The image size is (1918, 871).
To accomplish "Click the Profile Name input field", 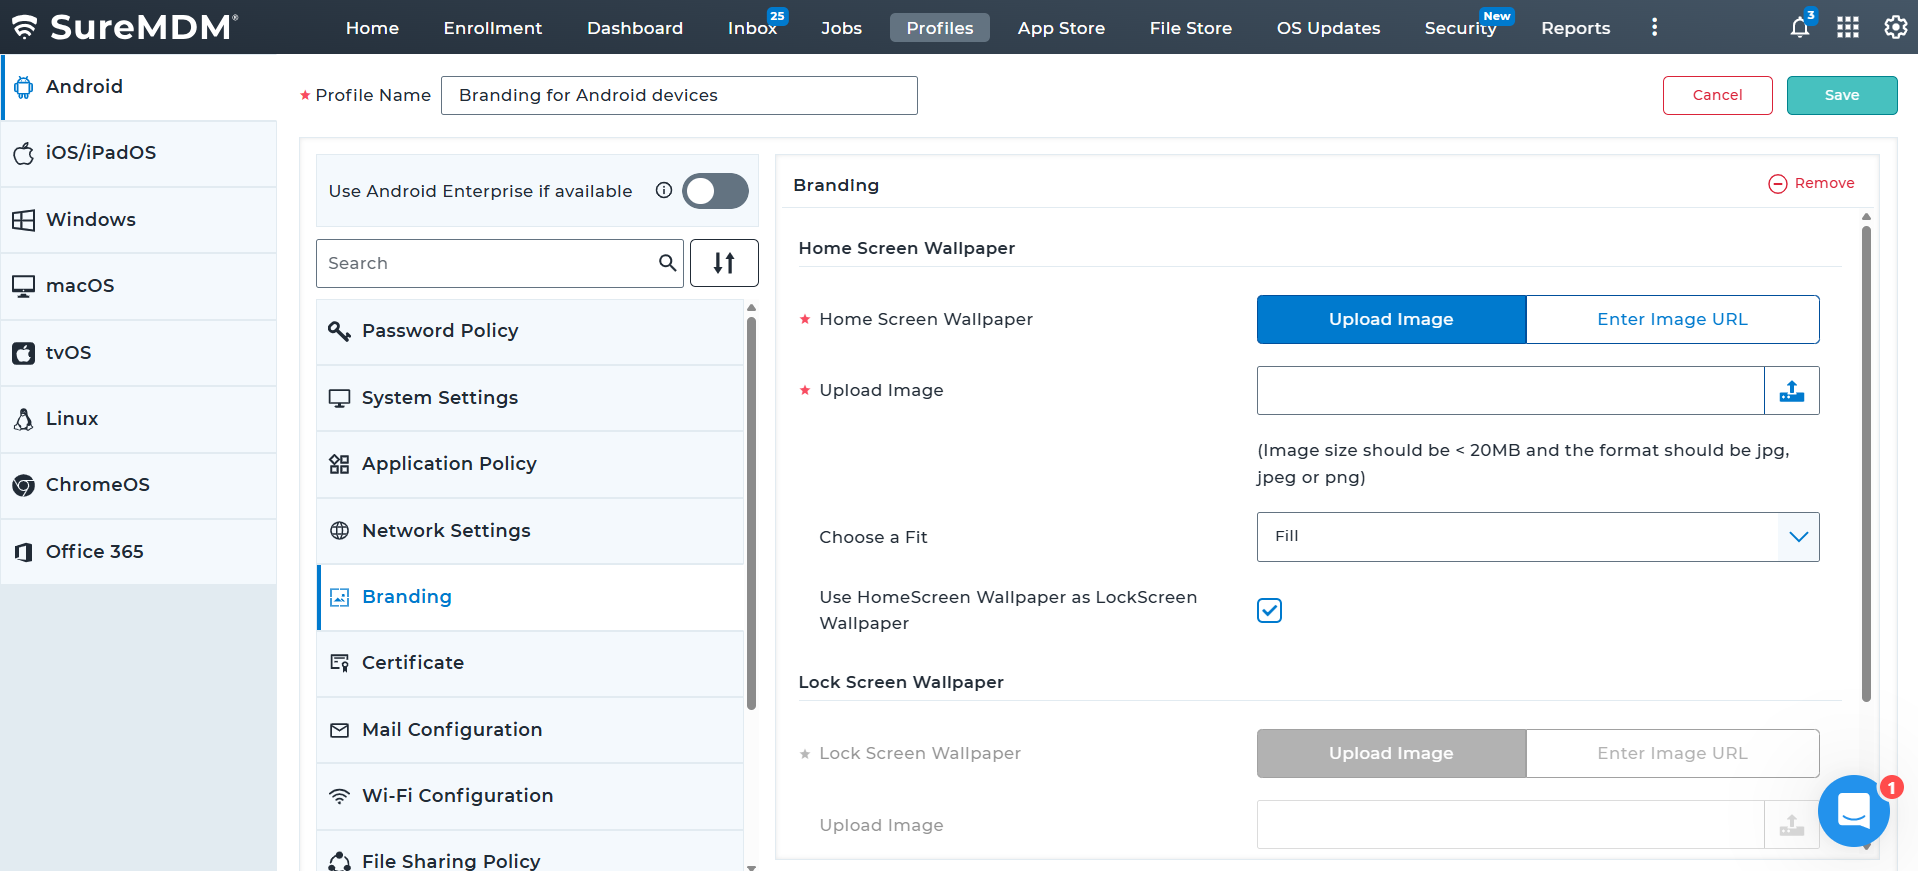I will [x=679, y=95].
